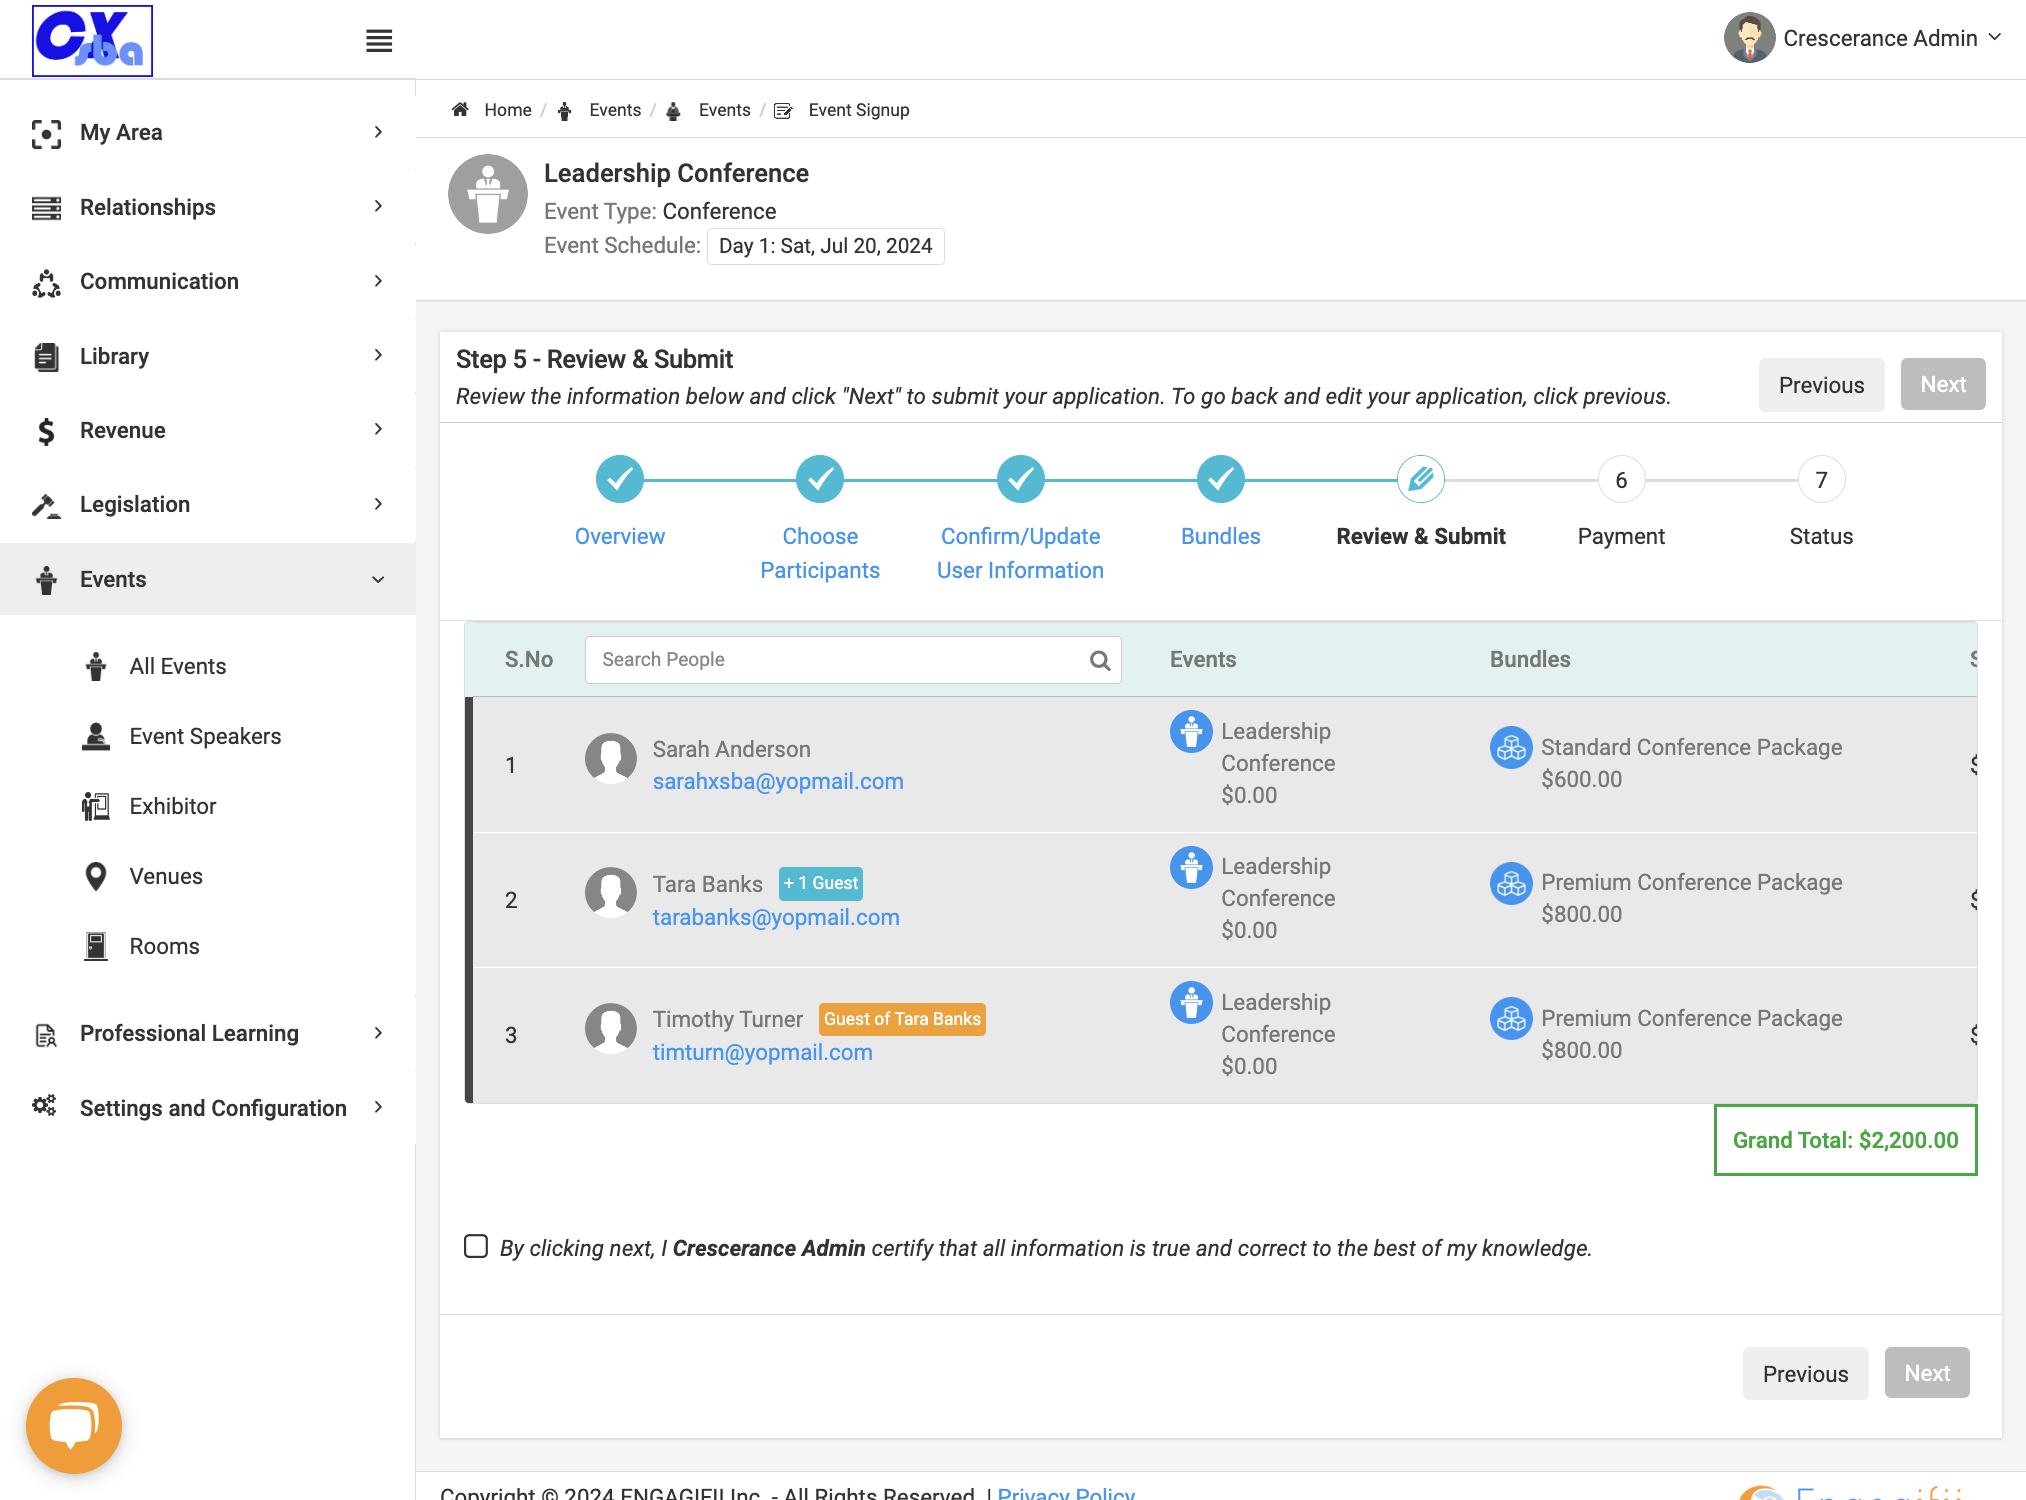Screen dimensions: 2026x1500
Task: Click Leadership Conference event icon in Sarah's row
Action: 1191,732
